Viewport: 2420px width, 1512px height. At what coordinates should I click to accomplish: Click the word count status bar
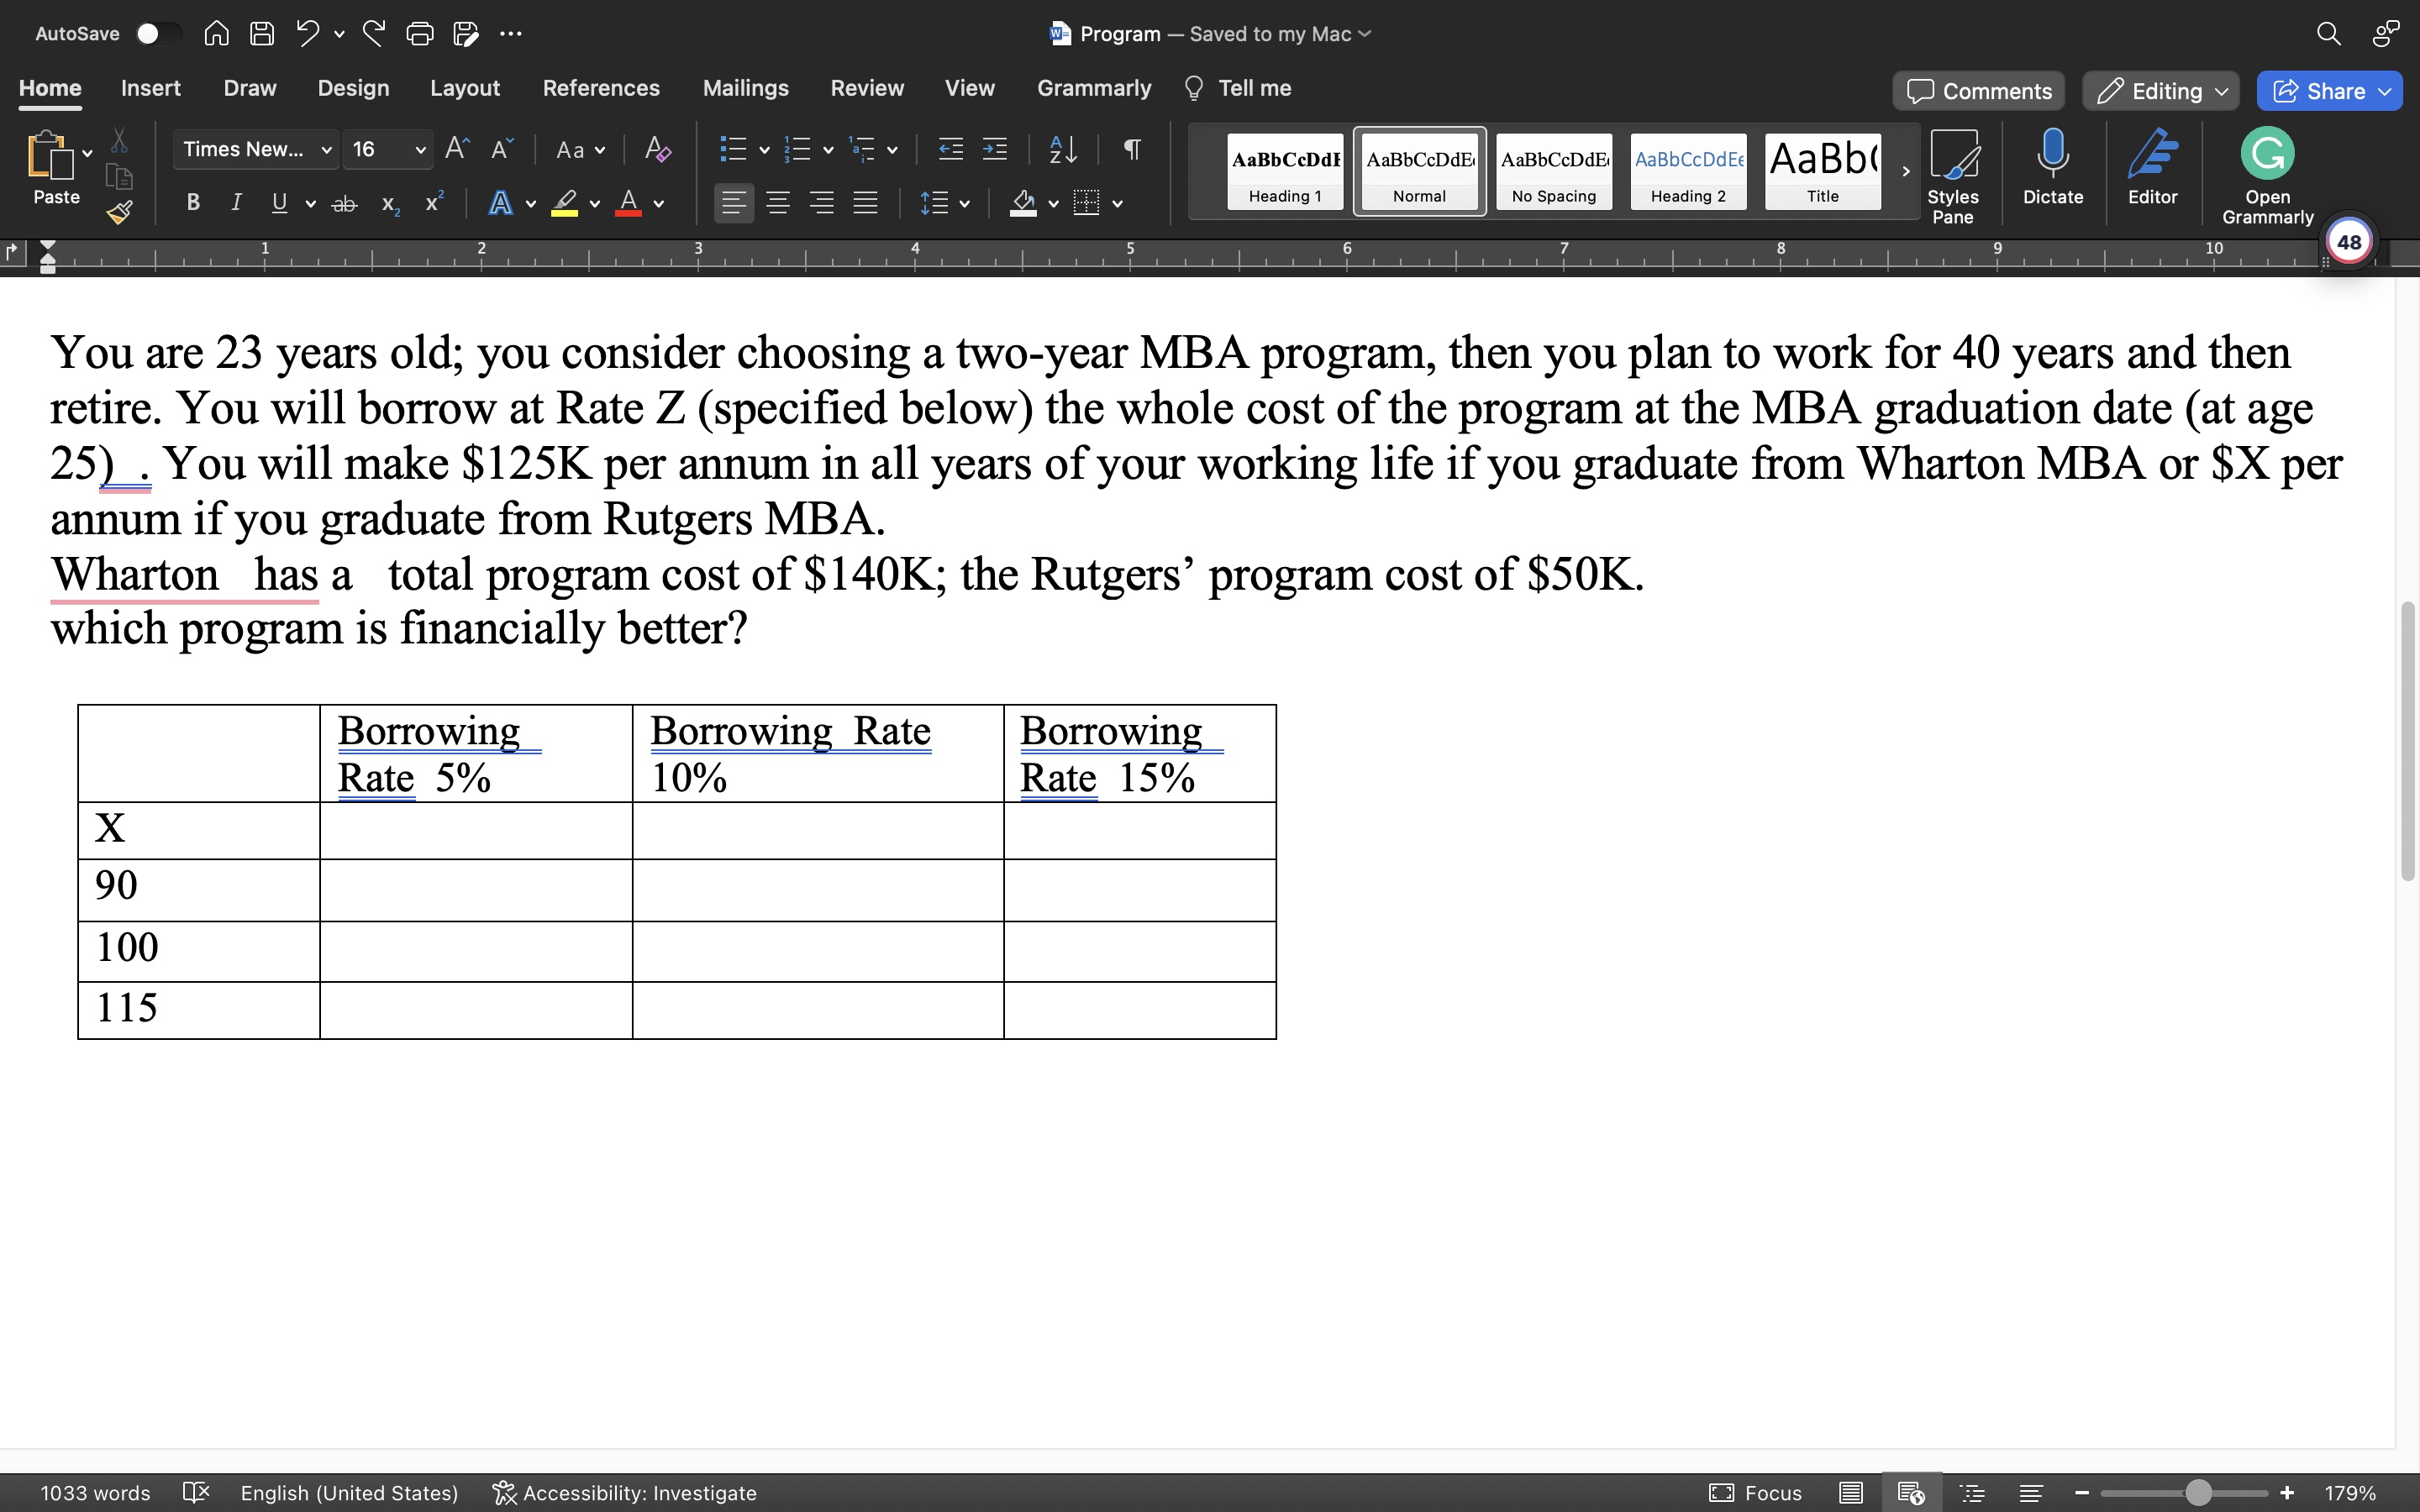click(96, 1493)
